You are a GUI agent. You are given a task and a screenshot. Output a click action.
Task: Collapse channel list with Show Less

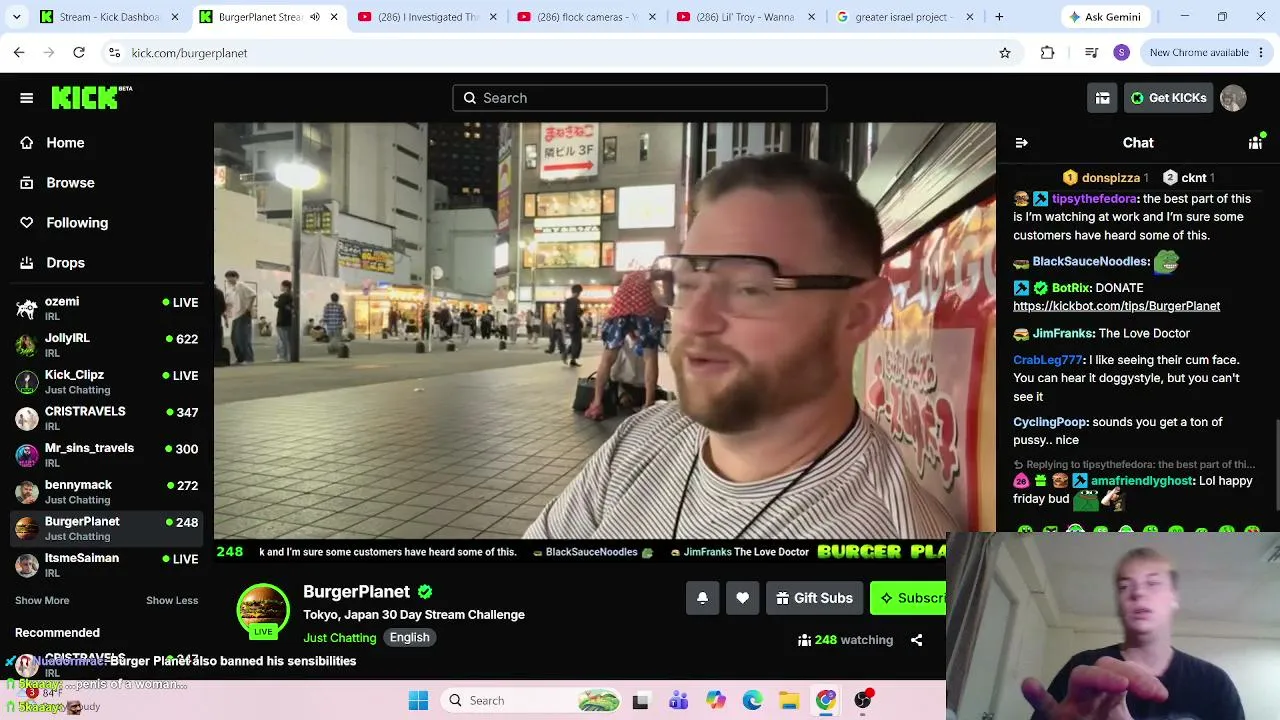pyautogui.click(x=172, y=600)
